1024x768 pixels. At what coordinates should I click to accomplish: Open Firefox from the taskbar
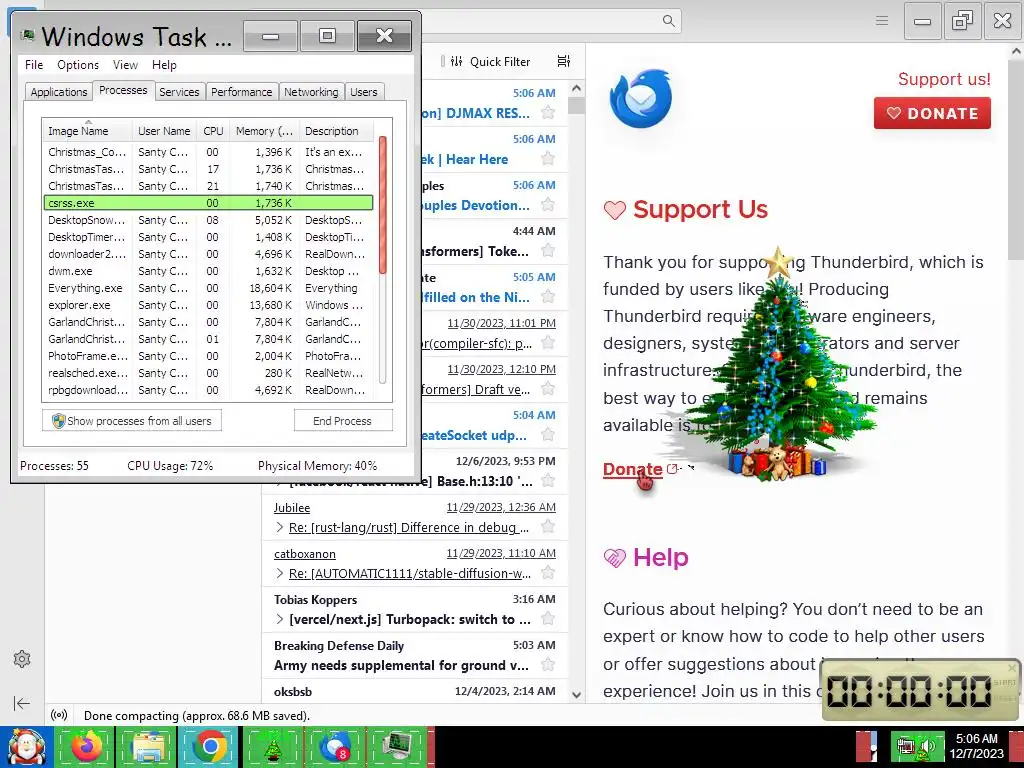point(87,746)
